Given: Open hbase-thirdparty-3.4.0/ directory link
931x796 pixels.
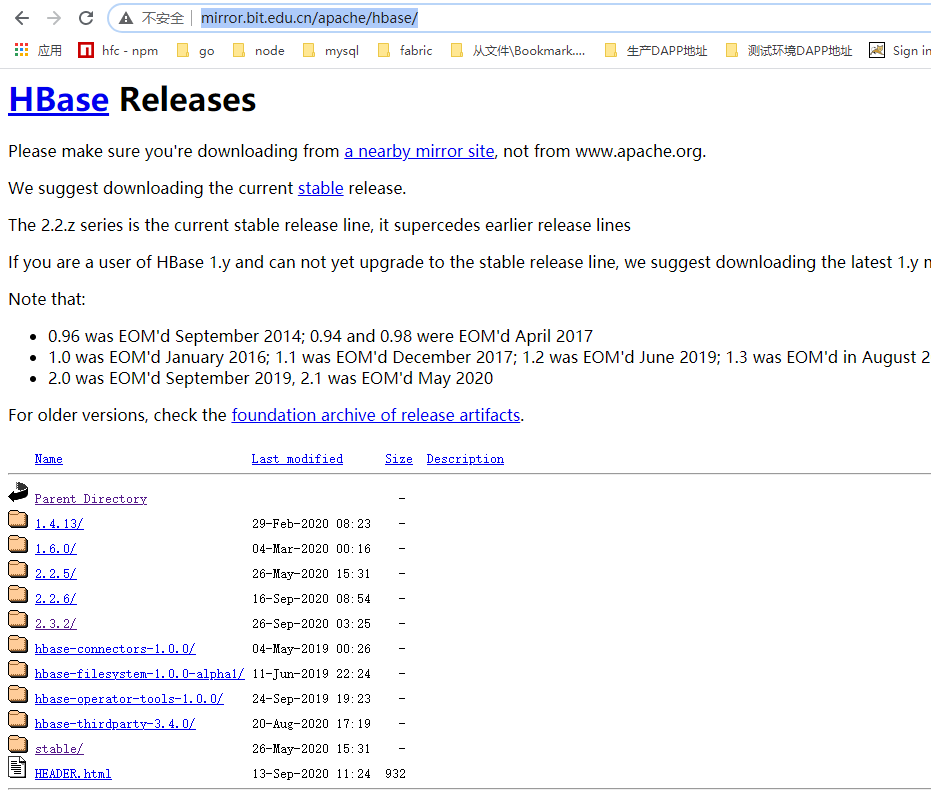Looking at the screenshot, I should click(115, 724).
